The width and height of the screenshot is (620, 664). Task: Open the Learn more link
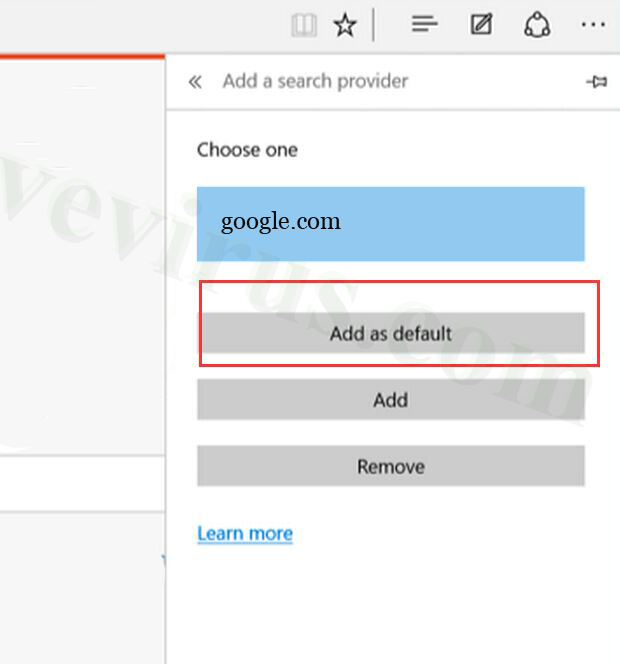coord(245,534)
